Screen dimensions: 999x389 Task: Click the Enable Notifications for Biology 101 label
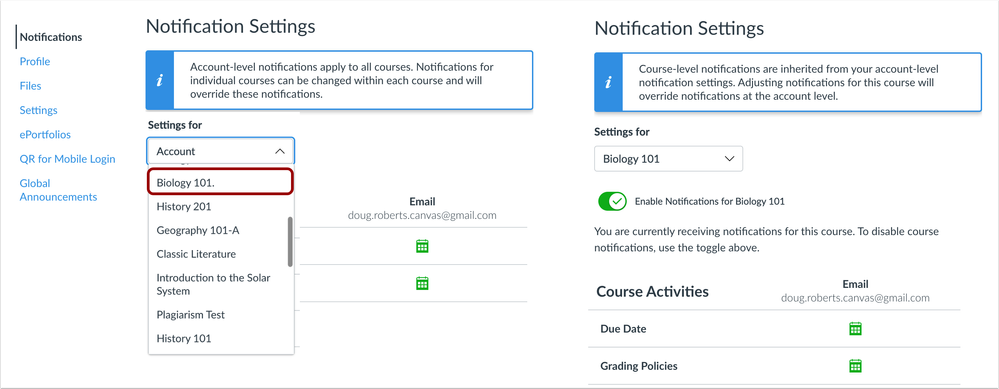click(710, 201)
